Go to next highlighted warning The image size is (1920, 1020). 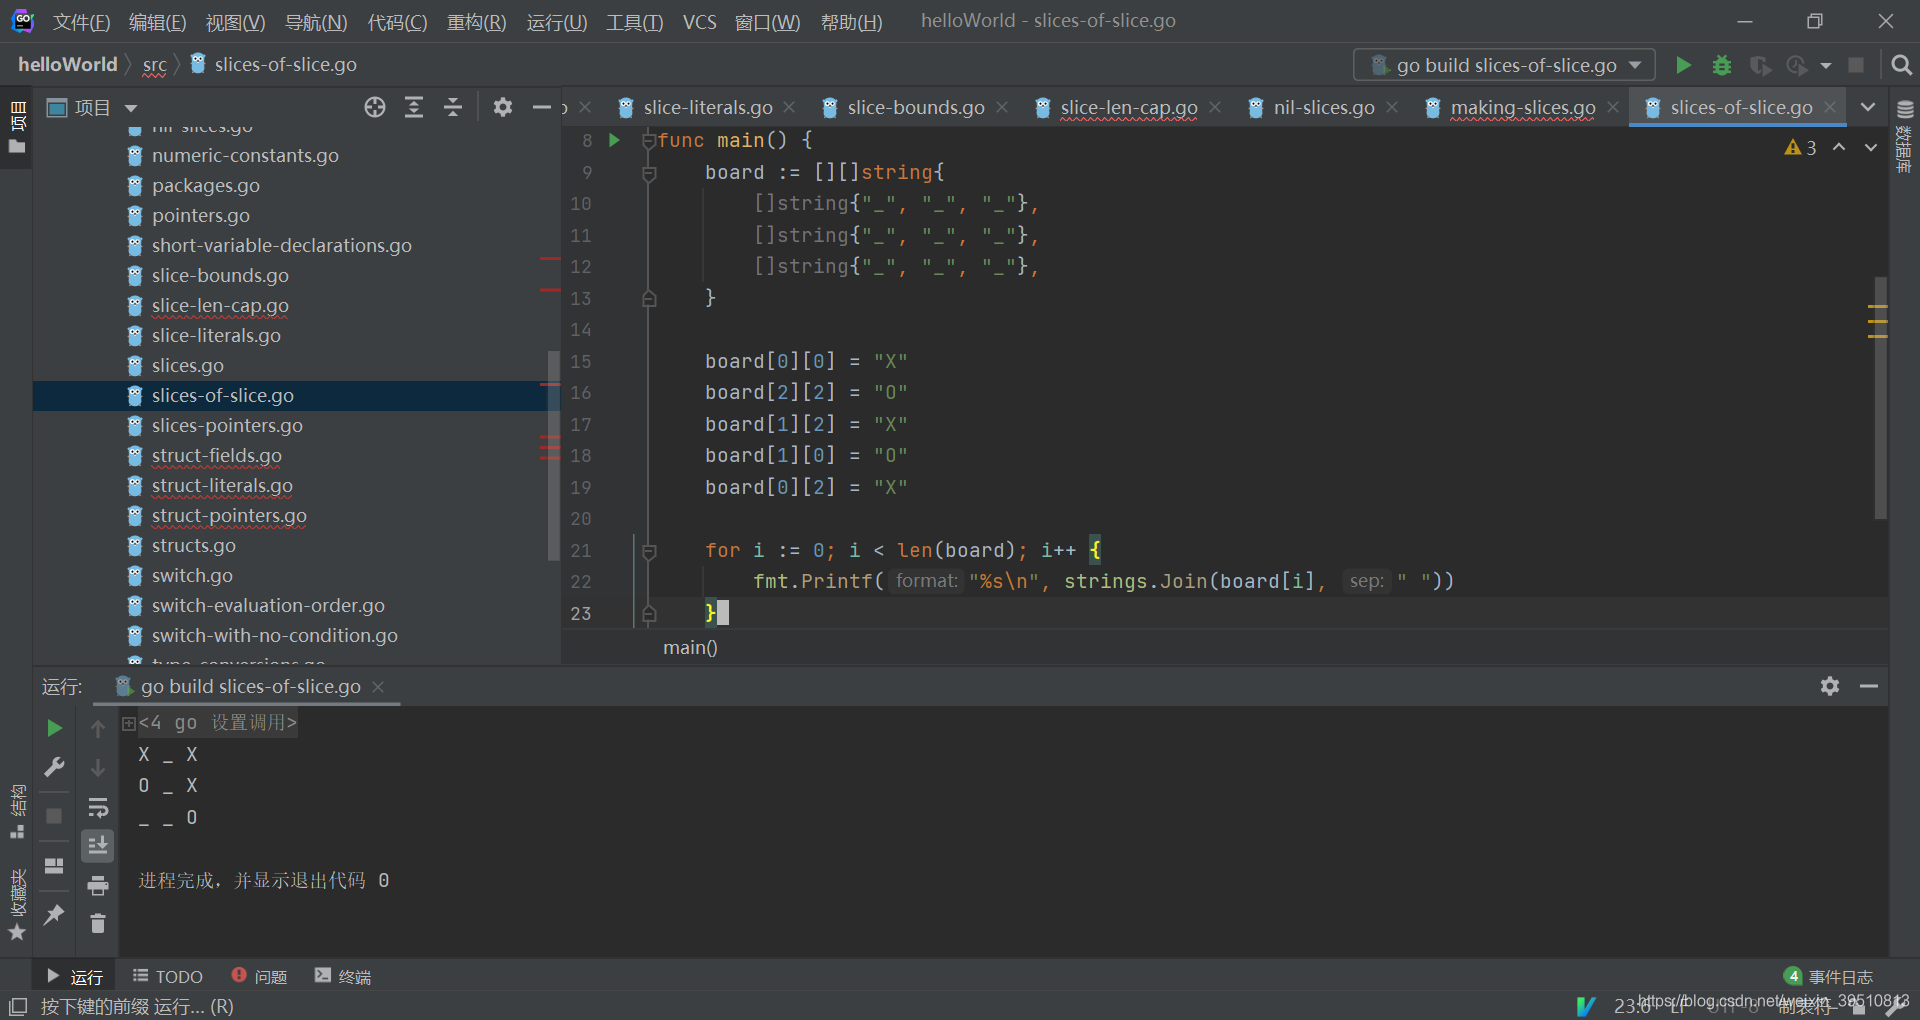pos(1871,147)
